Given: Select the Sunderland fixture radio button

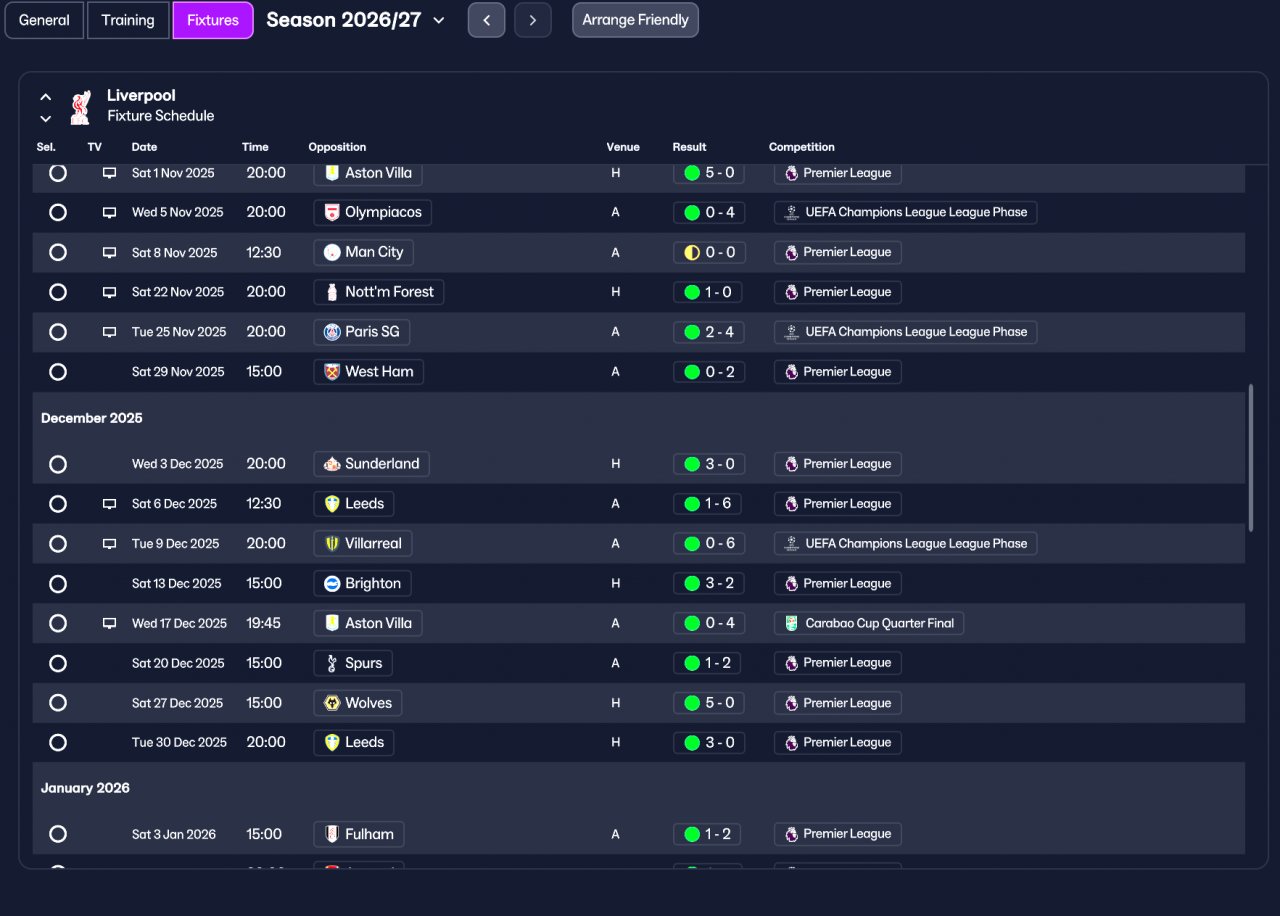Looking at the screenshot, I should pos(58,464).
